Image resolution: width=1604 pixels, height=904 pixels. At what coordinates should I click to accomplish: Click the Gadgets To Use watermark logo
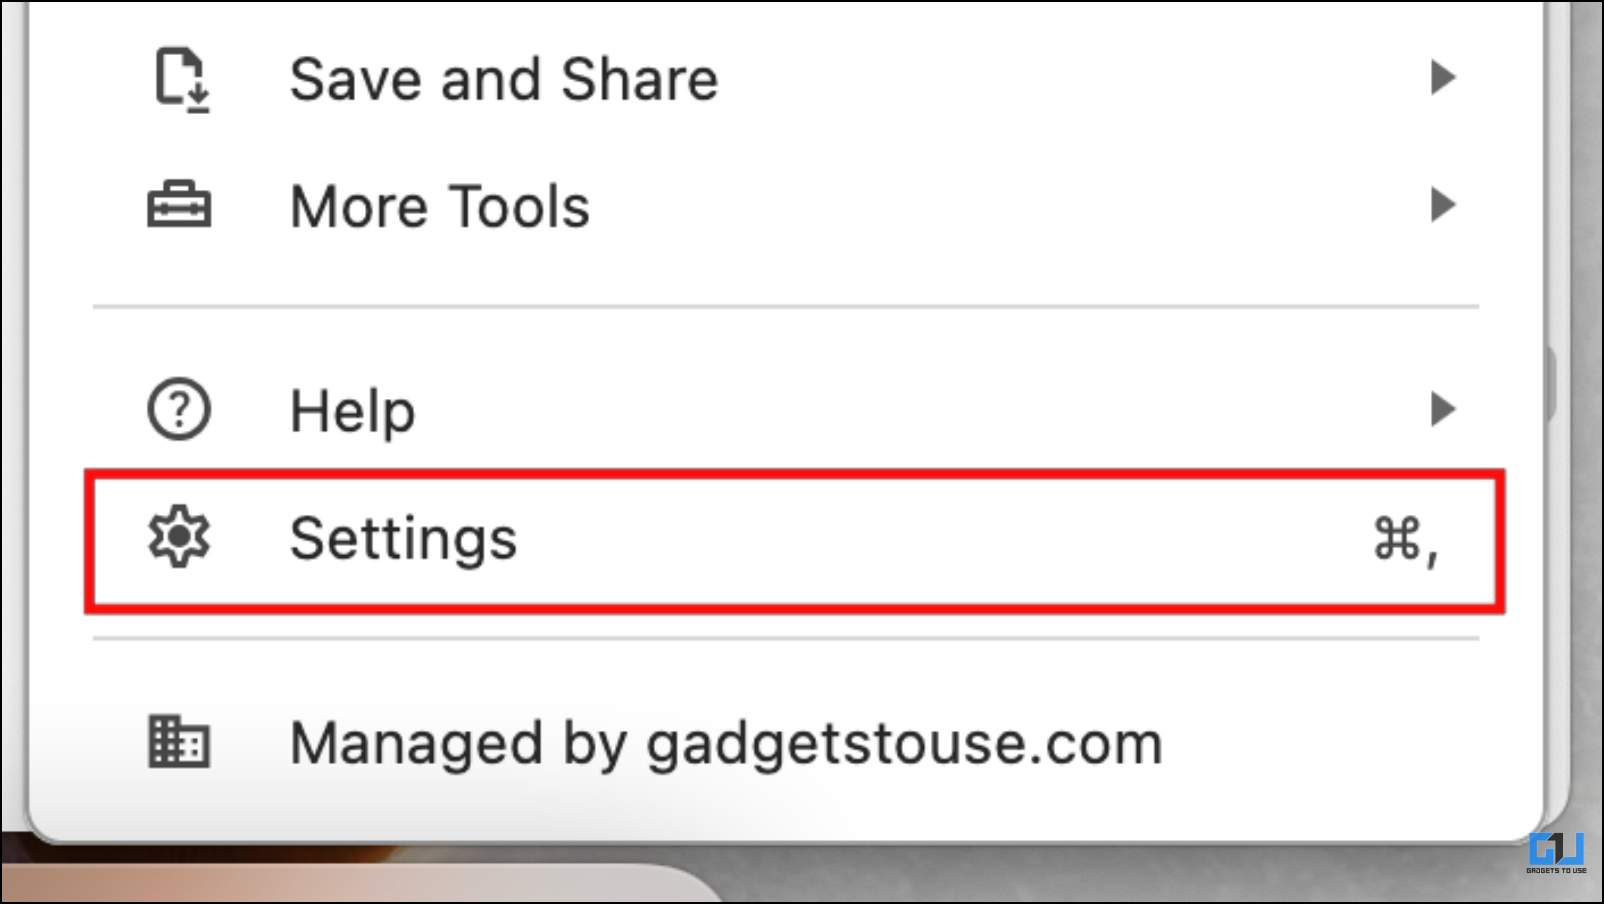click(x=1556, y=853)
